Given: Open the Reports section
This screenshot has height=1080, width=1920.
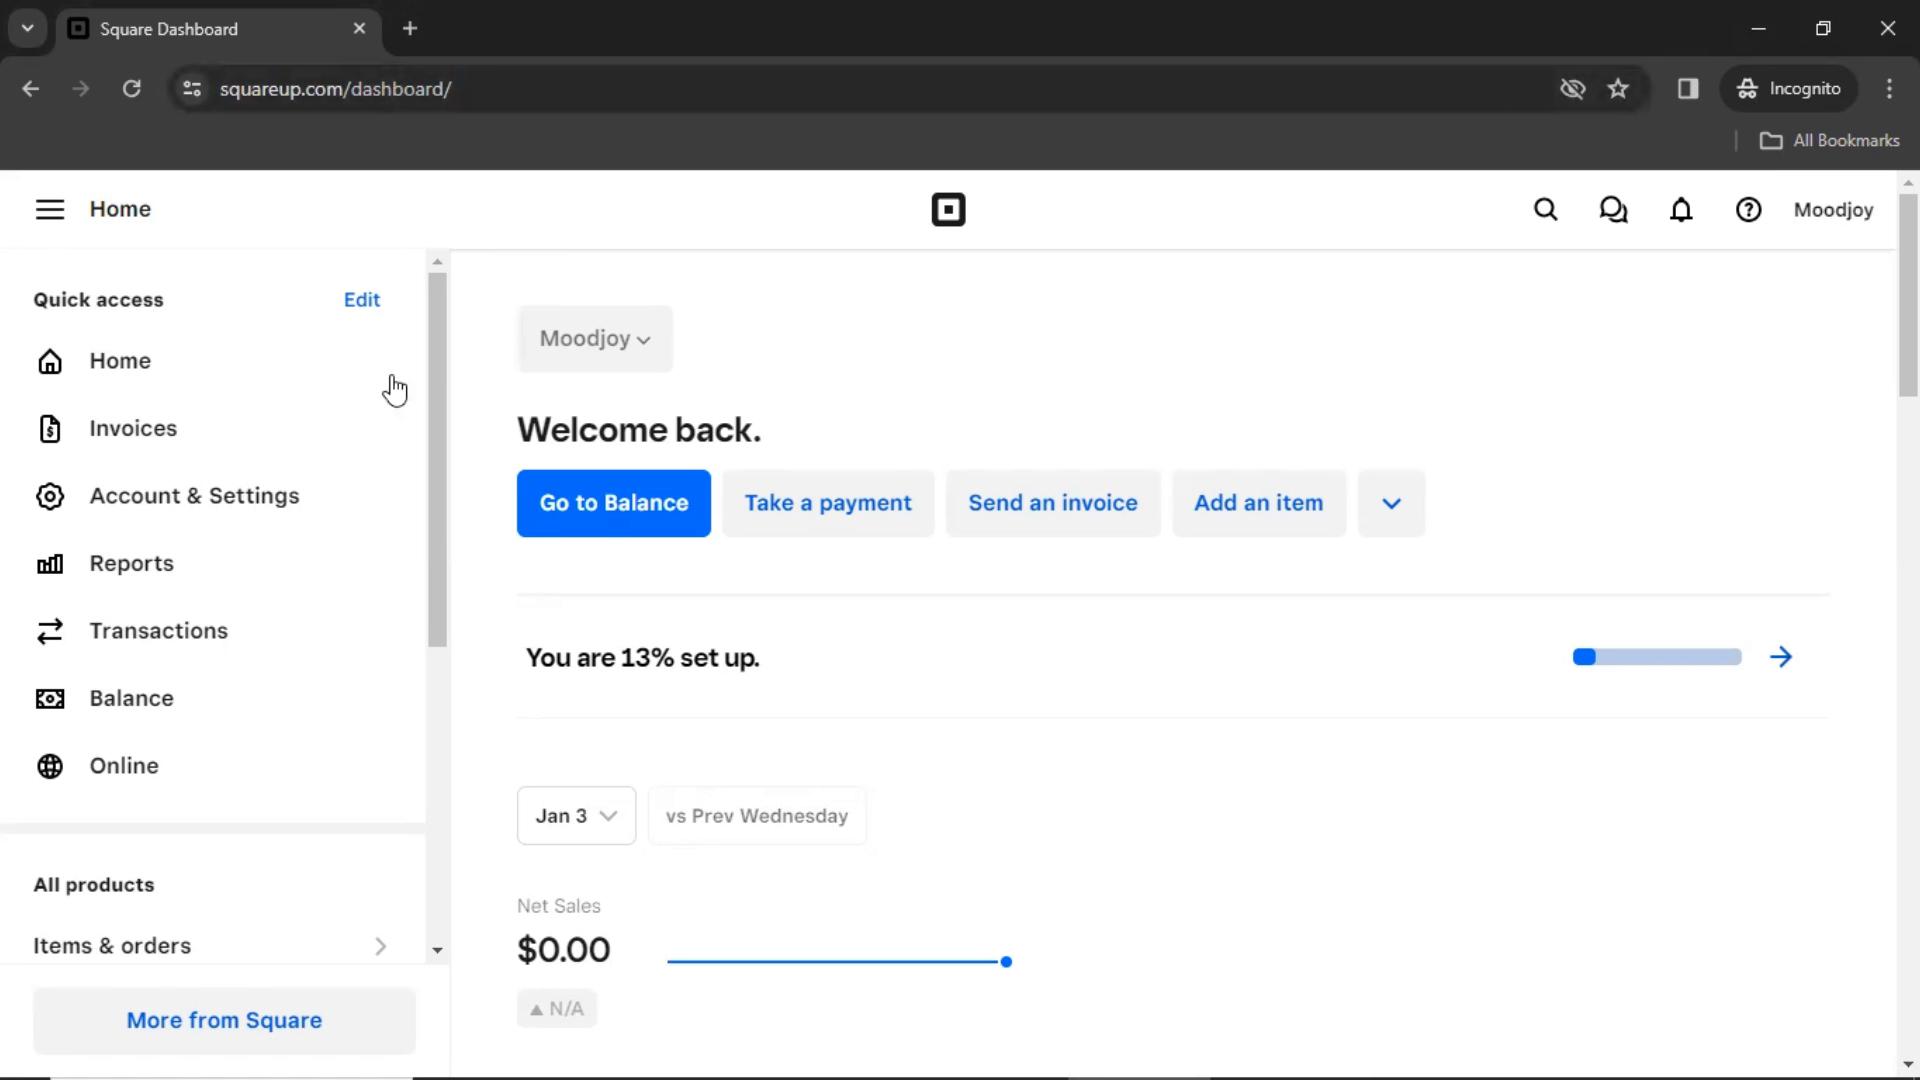Looking at the screenshot, I should (131, 564).
